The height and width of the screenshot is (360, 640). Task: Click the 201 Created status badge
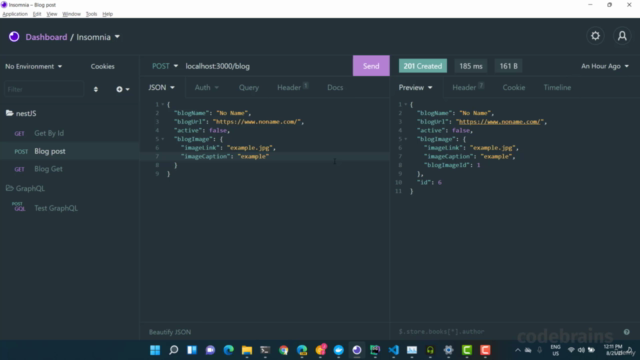[x=422, y=66]
